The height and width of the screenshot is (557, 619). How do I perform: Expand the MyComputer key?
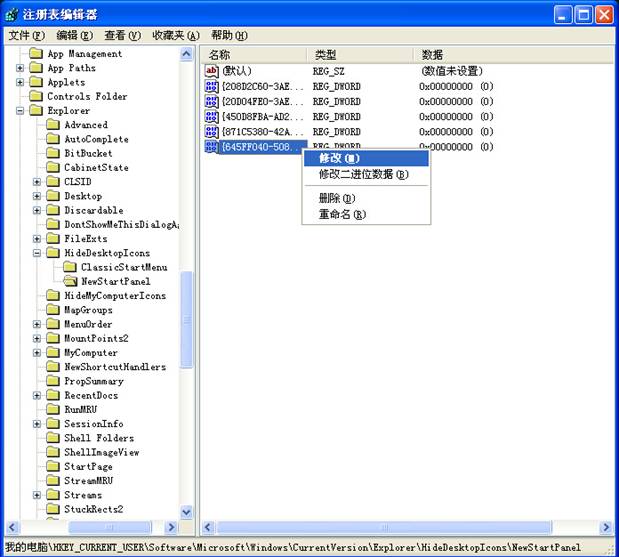(x=37, y=353)
